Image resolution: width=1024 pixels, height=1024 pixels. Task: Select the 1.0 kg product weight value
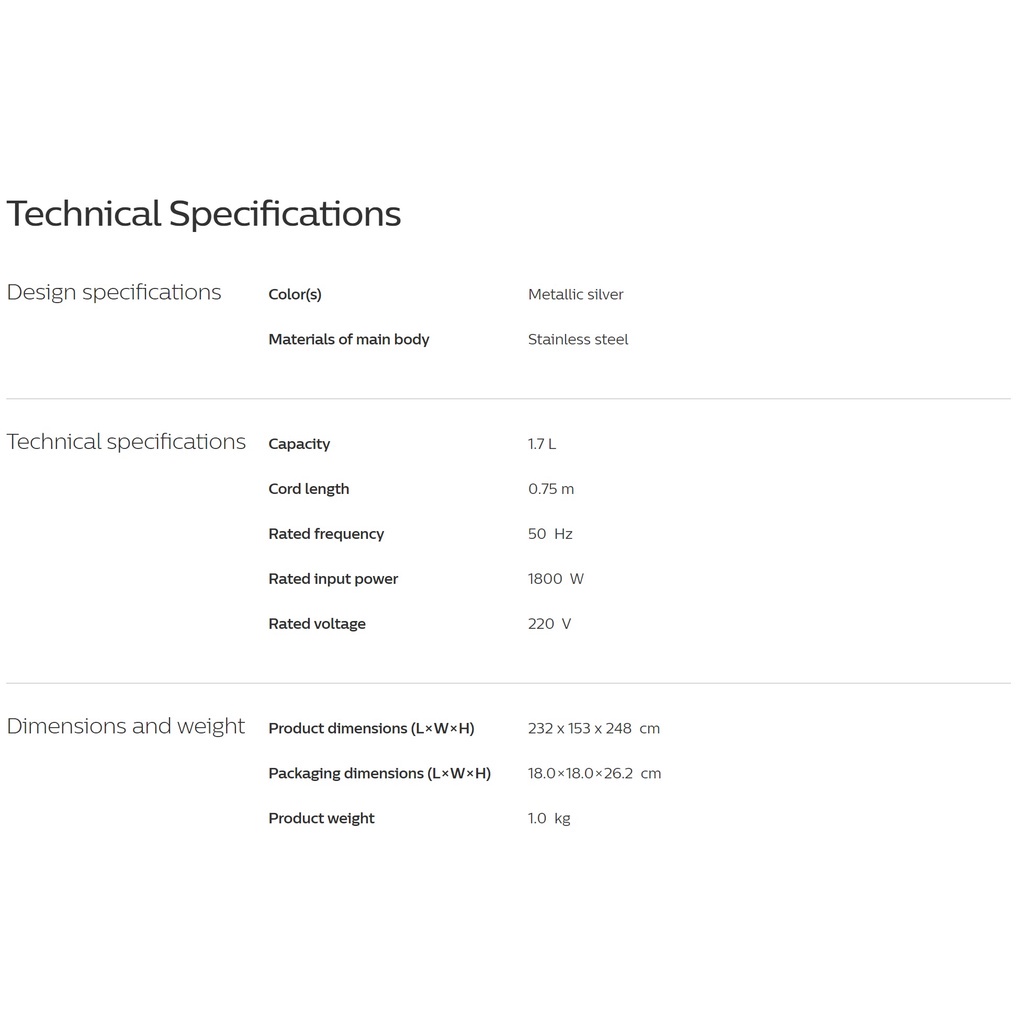pos(549,818)
